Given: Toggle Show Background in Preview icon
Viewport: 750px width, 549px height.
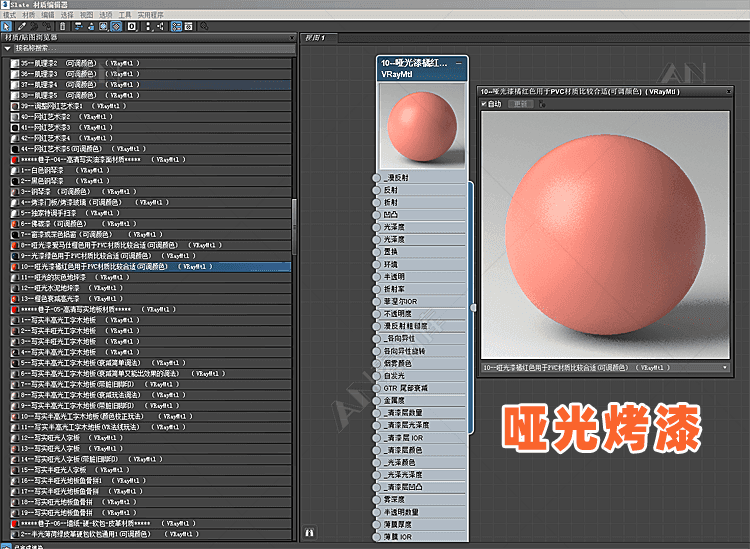Looking at the screenshot, I should 116,26.
